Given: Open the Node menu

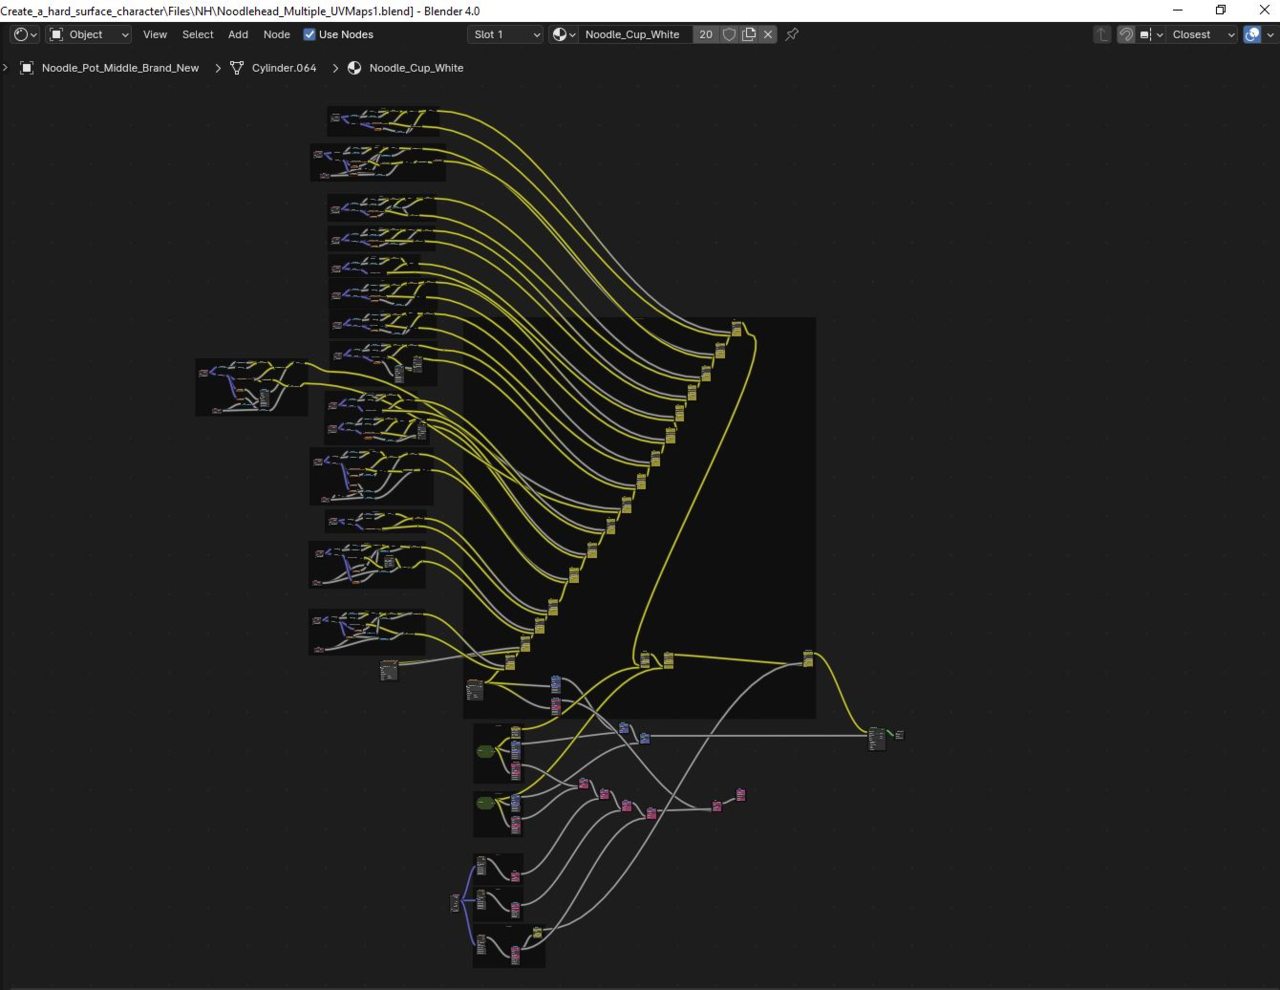Looking at the screenshot, I should pyautogui.click(x=277, y=34).
